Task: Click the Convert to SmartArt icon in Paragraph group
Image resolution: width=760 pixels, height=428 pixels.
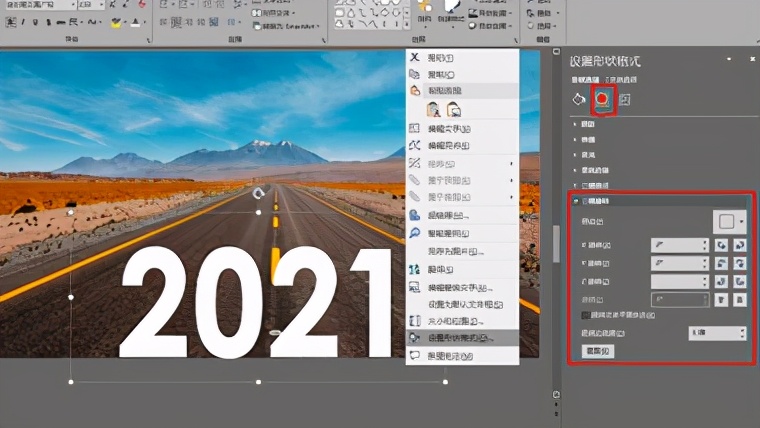Action: point(256,26)
